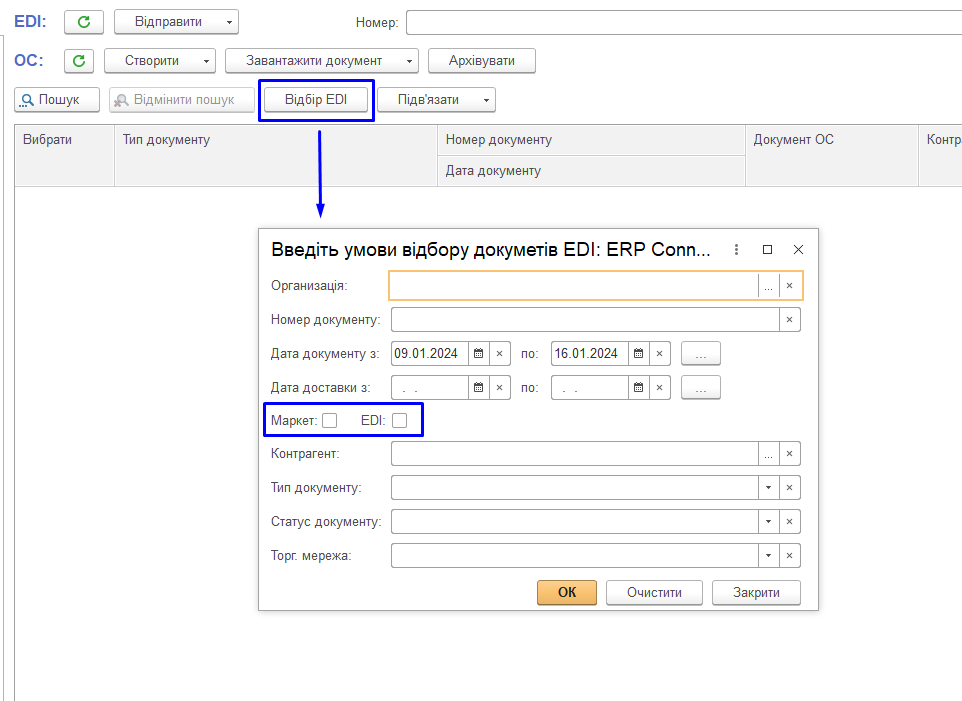The height and width of the screenshot is (701, 962).
Task: Enable the Маркет checkbox
Action: pos(329,421)
